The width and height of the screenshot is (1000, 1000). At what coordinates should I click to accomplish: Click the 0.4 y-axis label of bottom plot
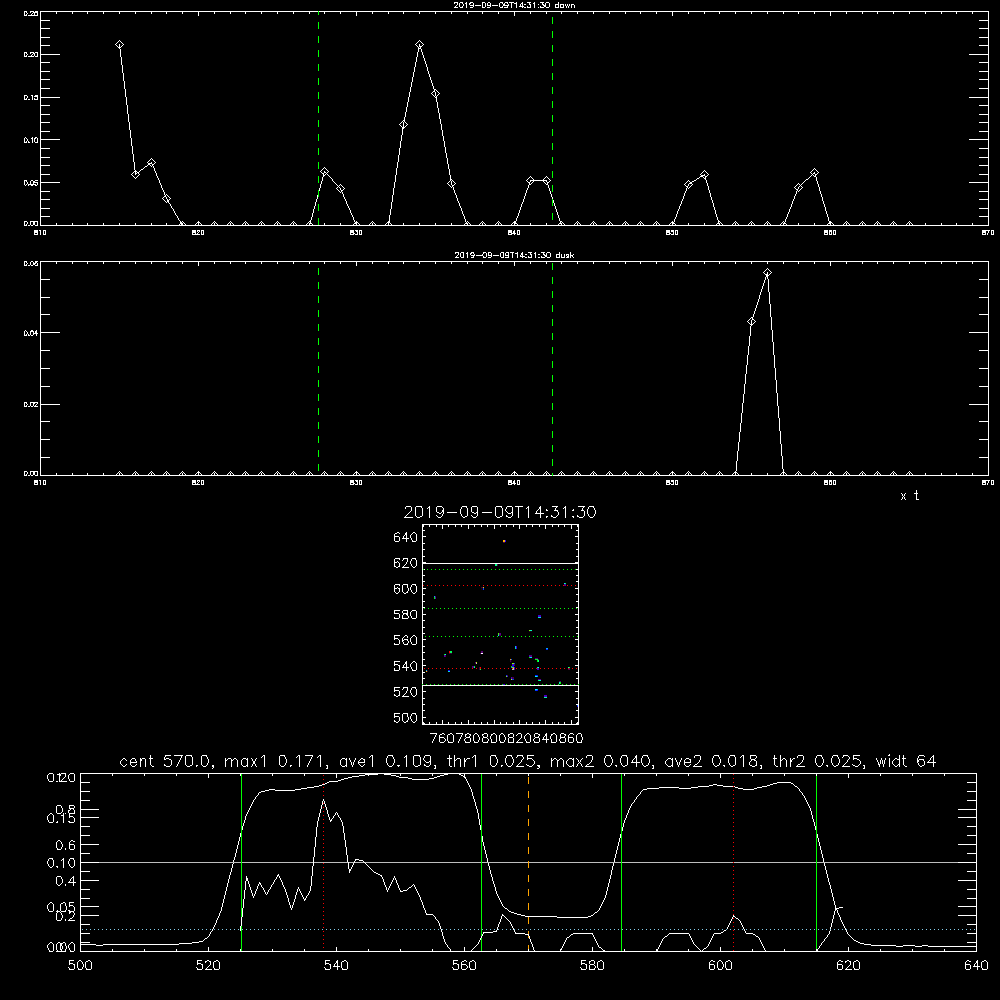pos(66,881)
